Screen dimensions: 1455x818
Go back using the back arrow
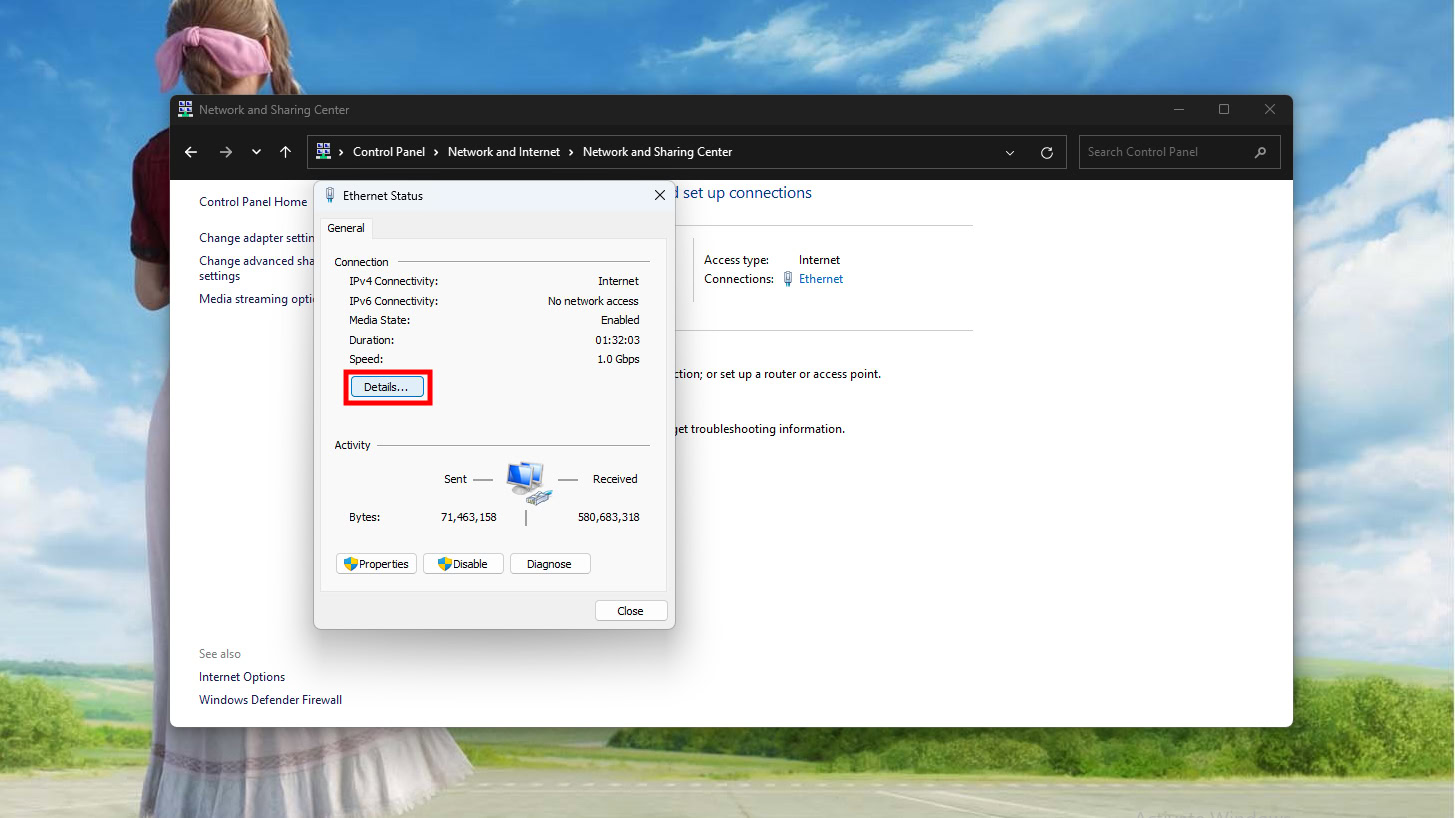(x=191, y=152)
